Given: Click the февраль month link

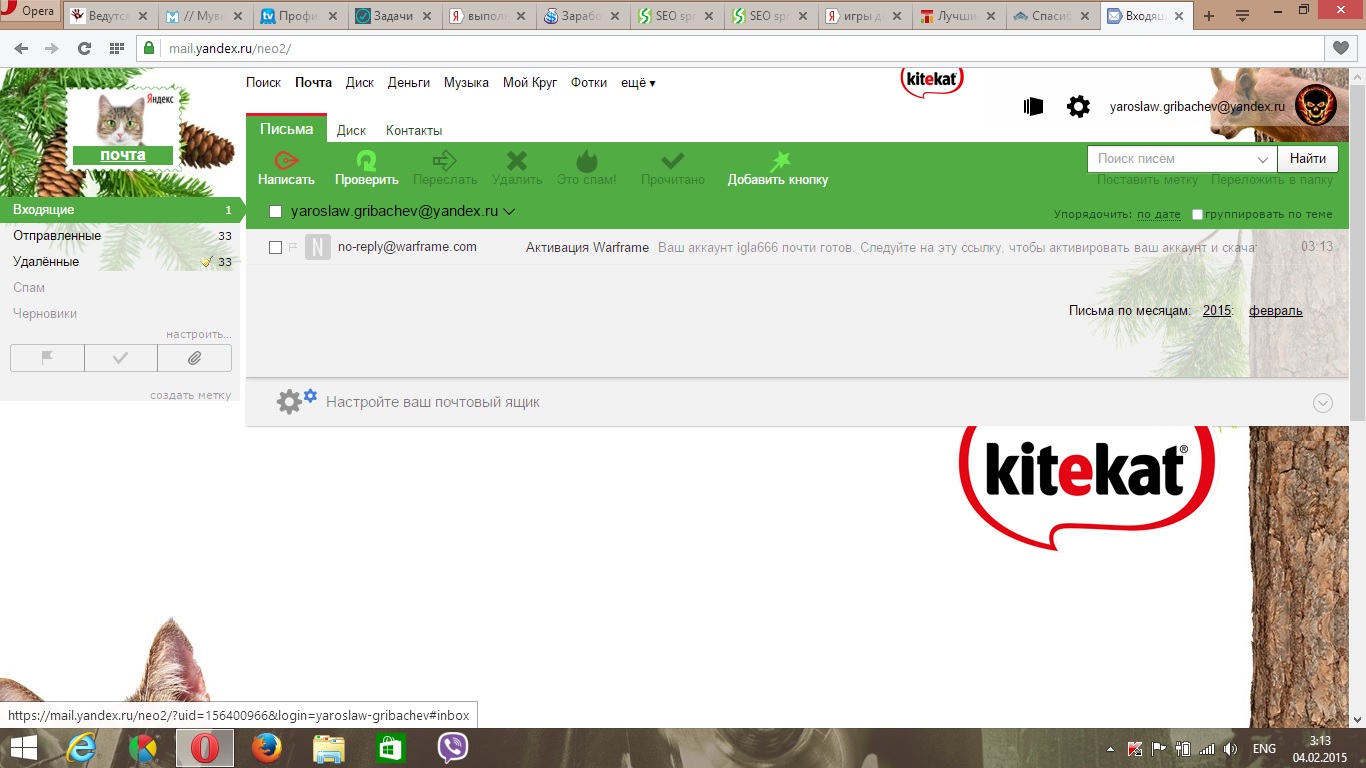Looking at the screenshot, I should [1275, 311].
